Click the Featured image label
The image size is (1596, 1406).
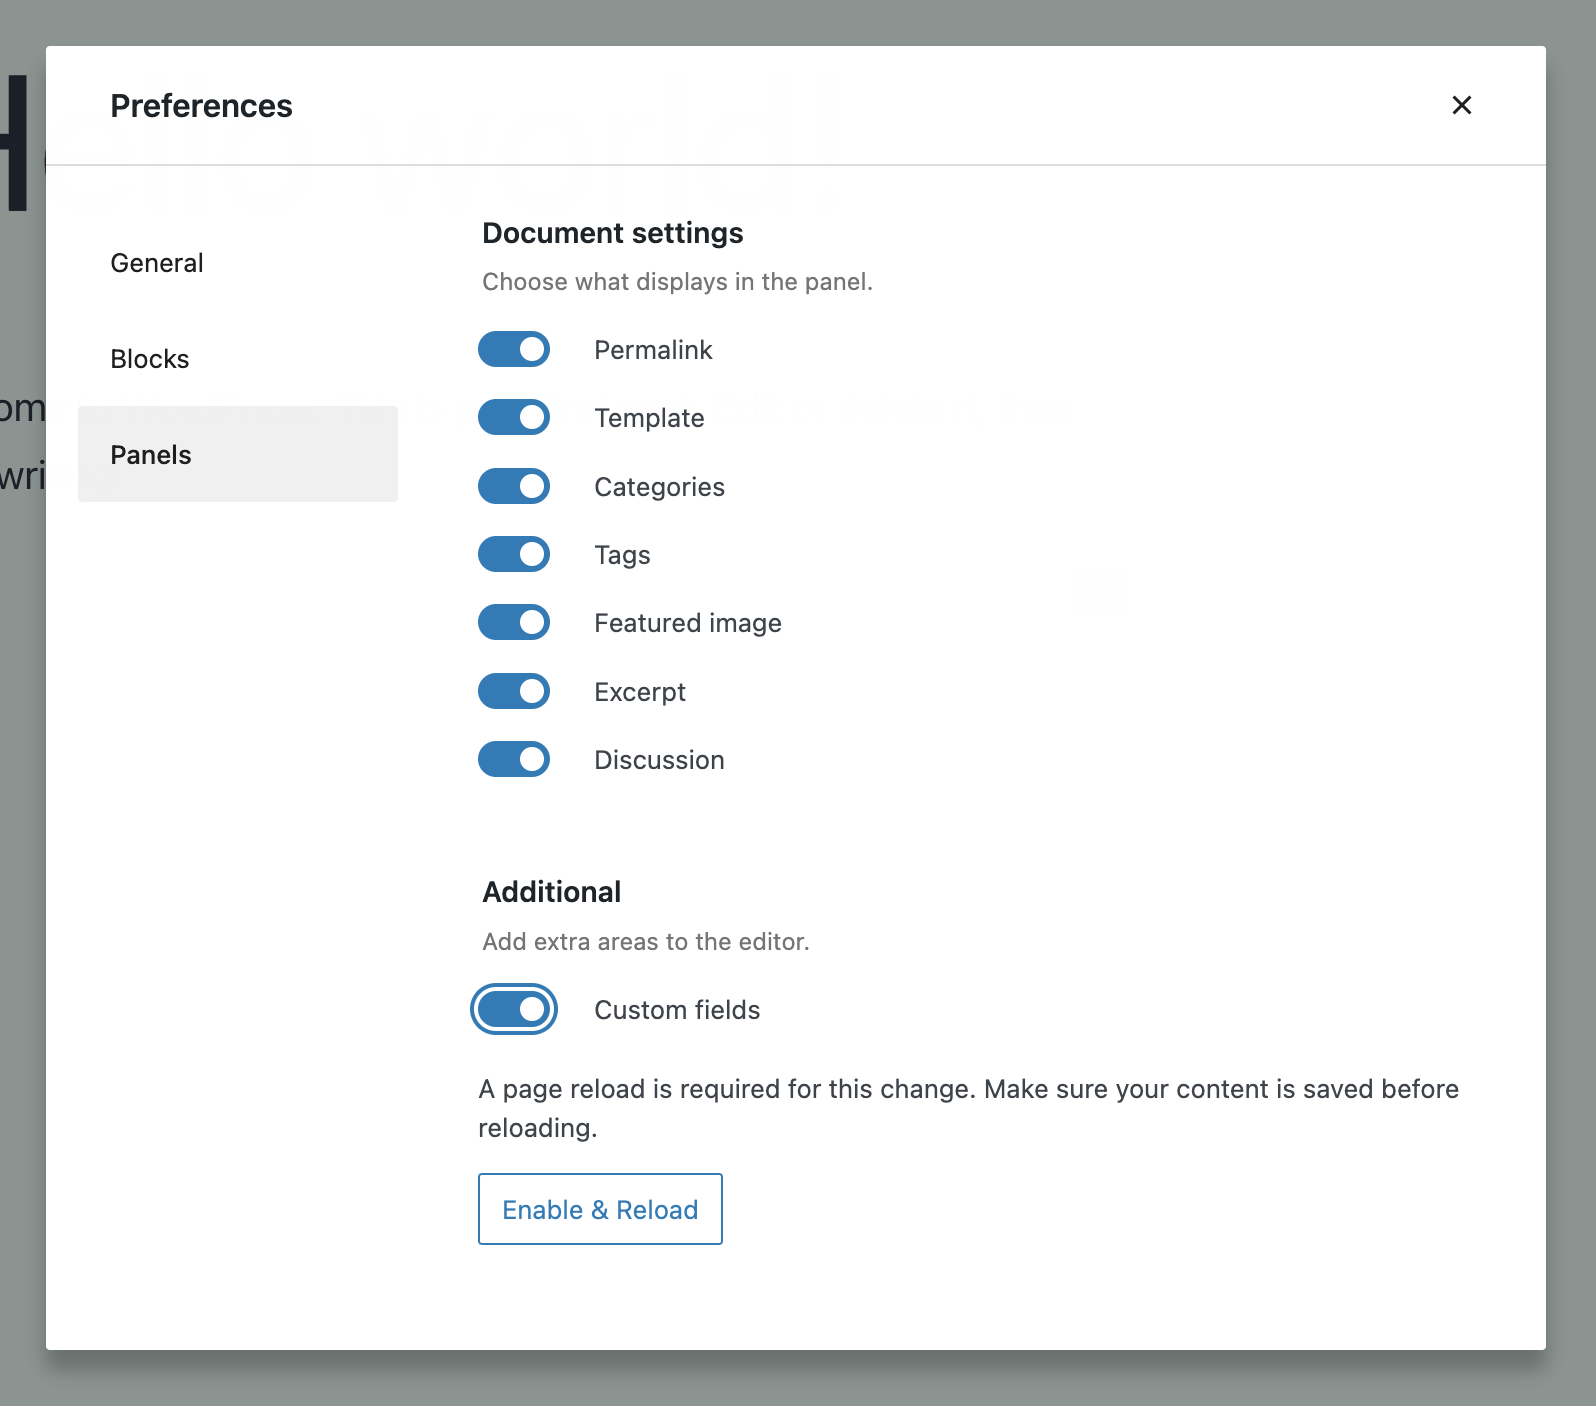coord(688,623)
